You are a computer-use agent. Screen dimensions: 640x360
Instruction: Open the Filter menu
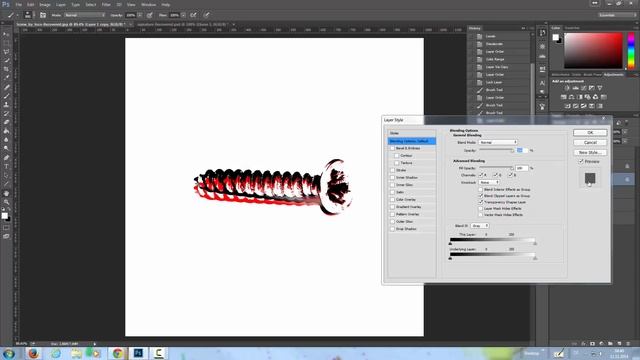106,4
